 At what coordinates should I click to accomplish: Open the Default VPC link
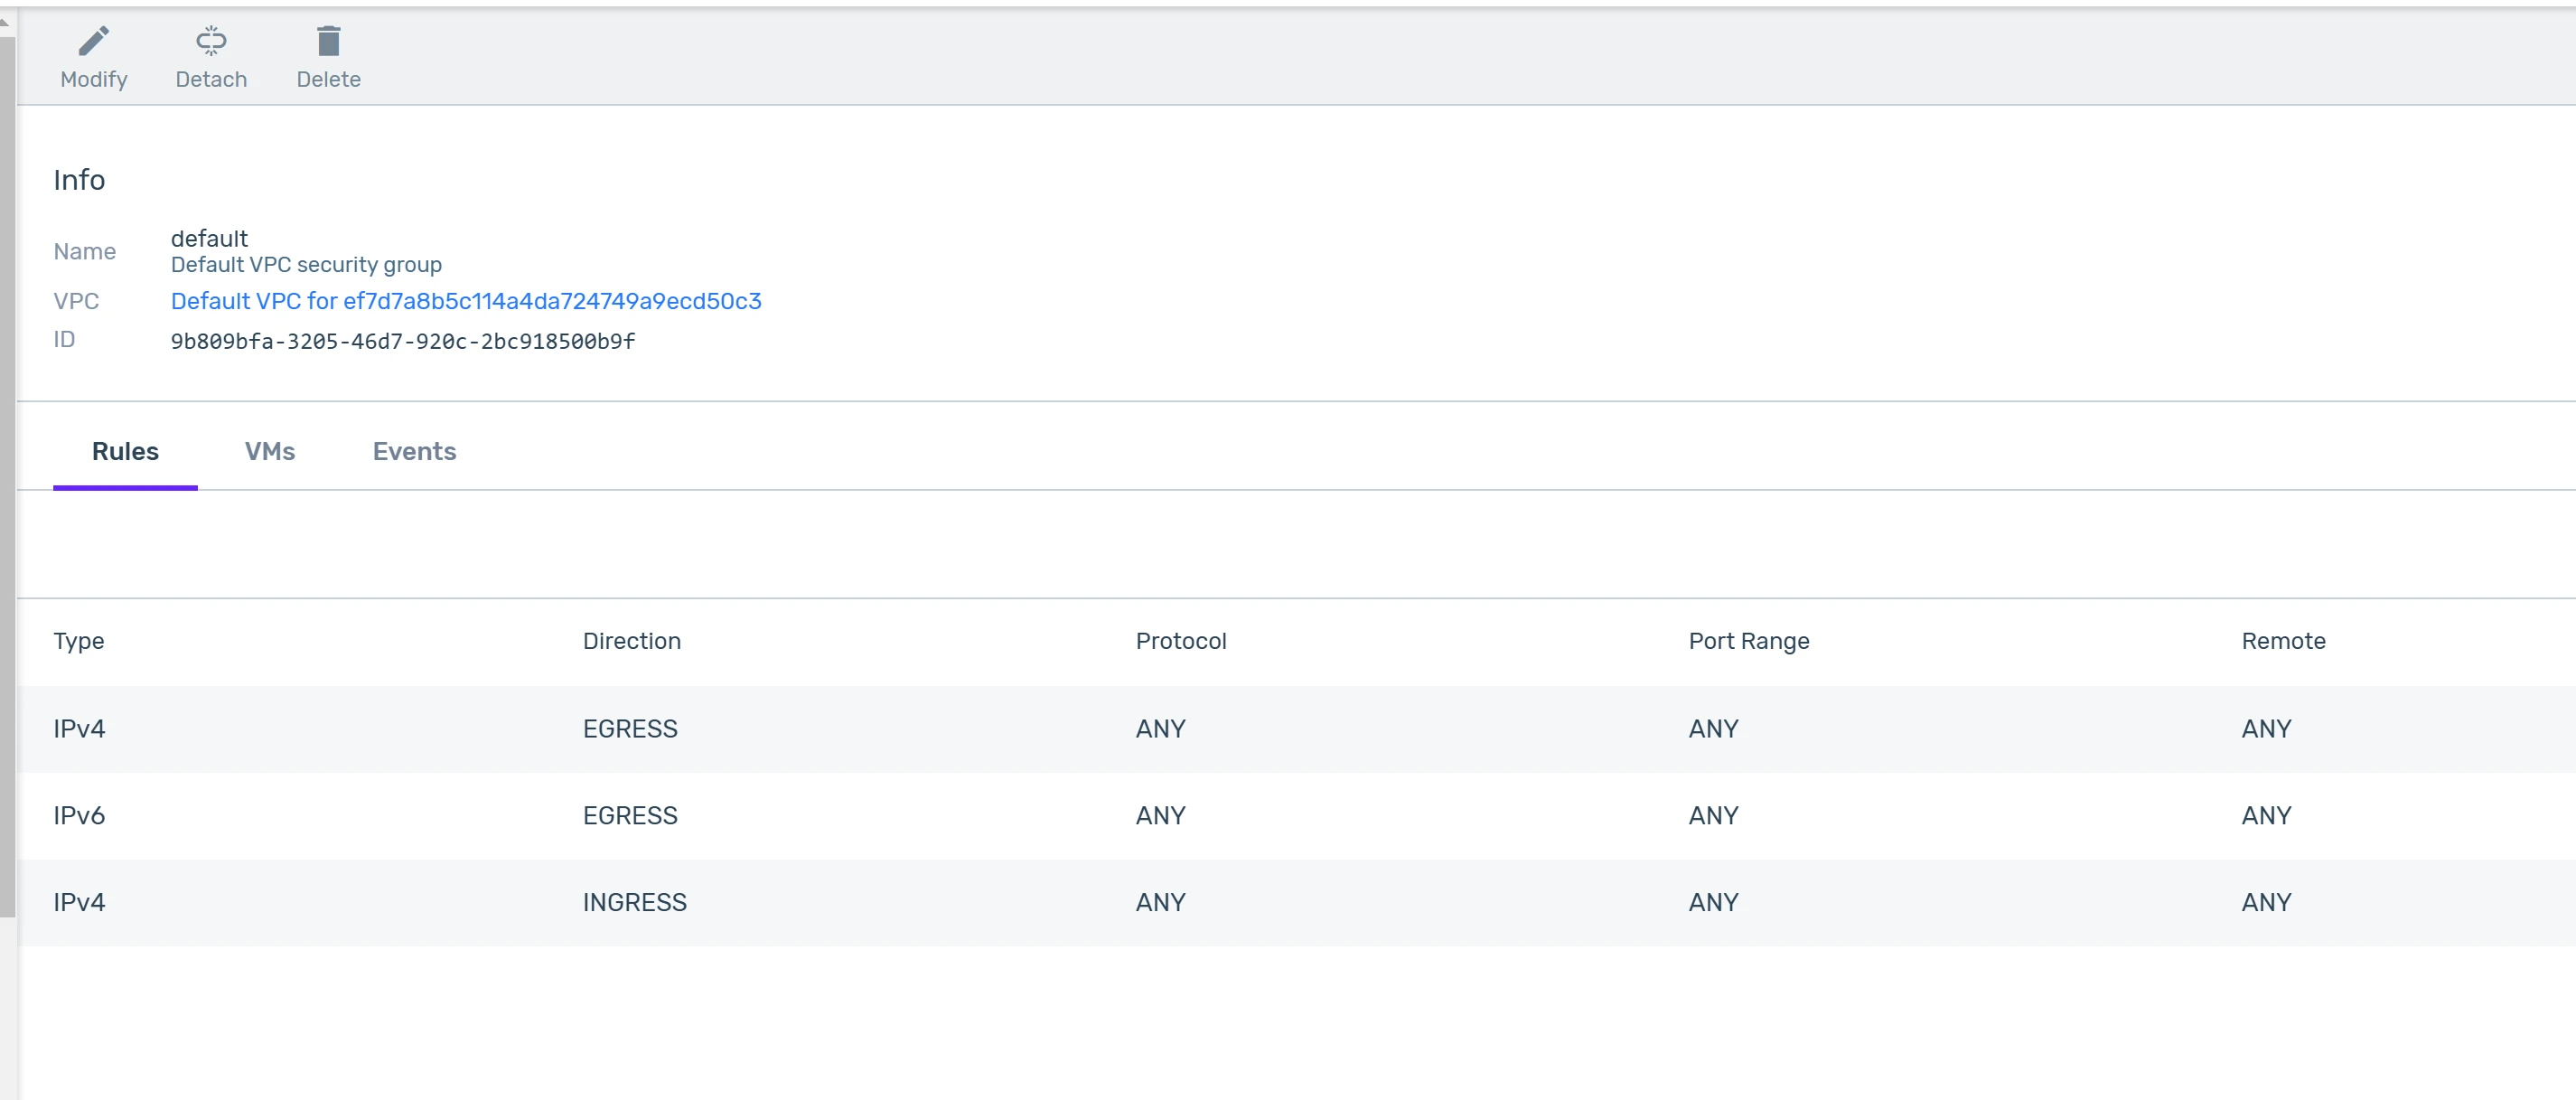(x=466, y=301)
